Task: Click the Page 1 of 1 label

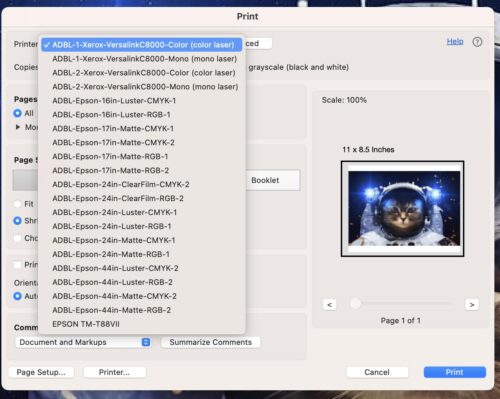Action: pos(401,321)
